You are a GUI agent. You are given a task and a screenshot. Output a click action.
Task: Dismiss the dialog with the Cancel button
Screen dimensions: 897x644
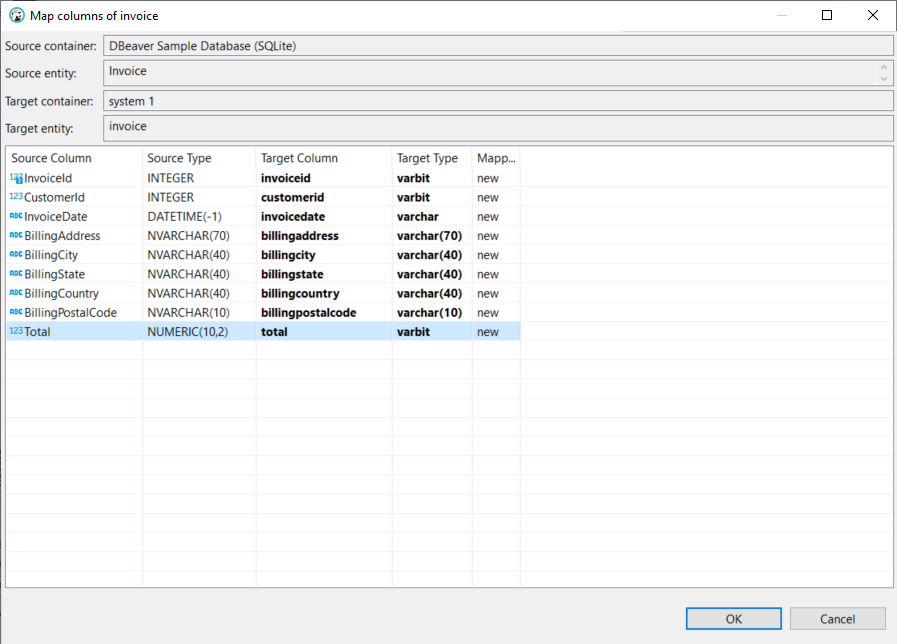[837, 618]
